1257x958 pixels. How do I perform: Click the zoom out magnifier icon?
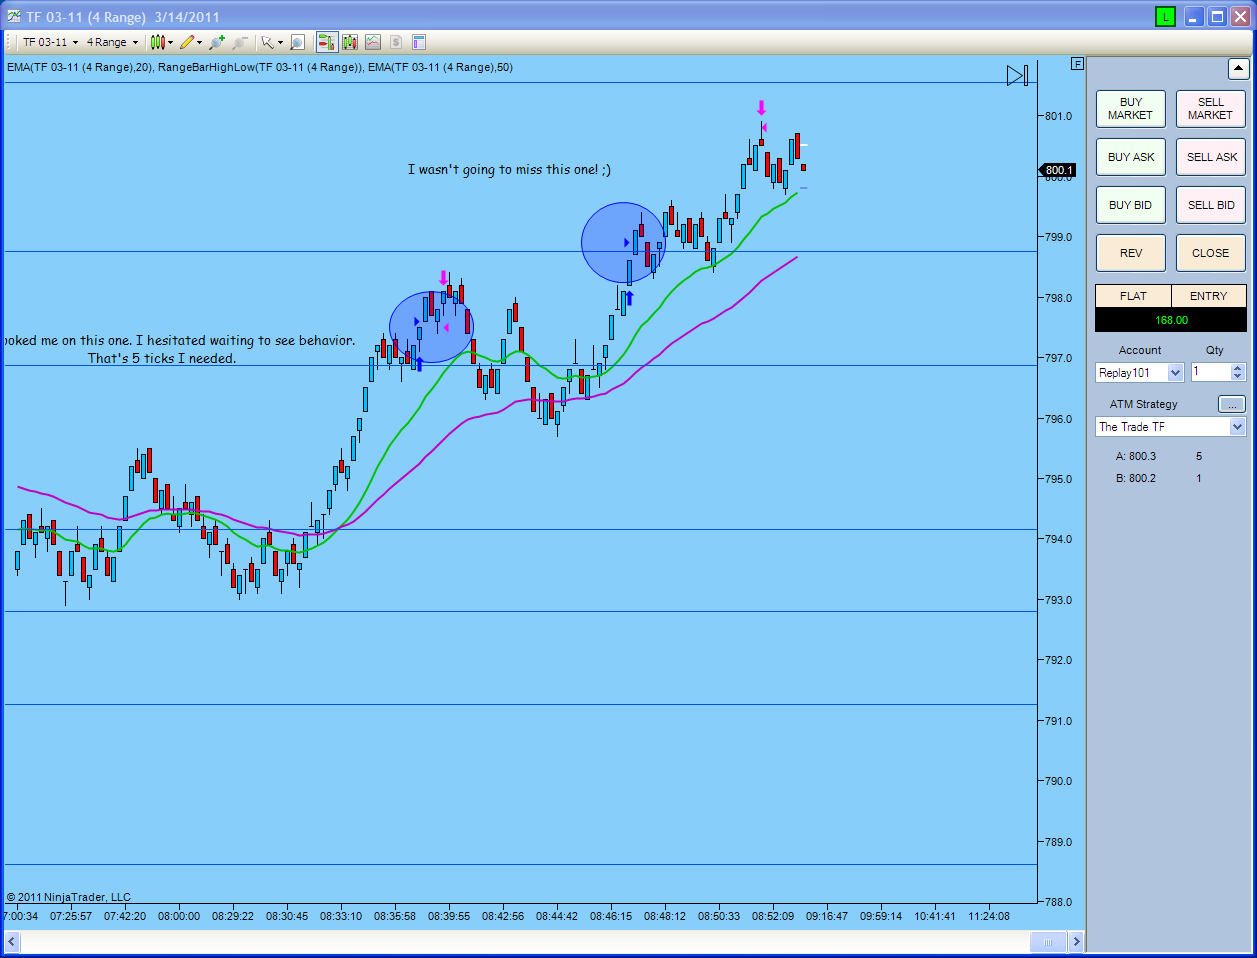(x=240, y=42)
